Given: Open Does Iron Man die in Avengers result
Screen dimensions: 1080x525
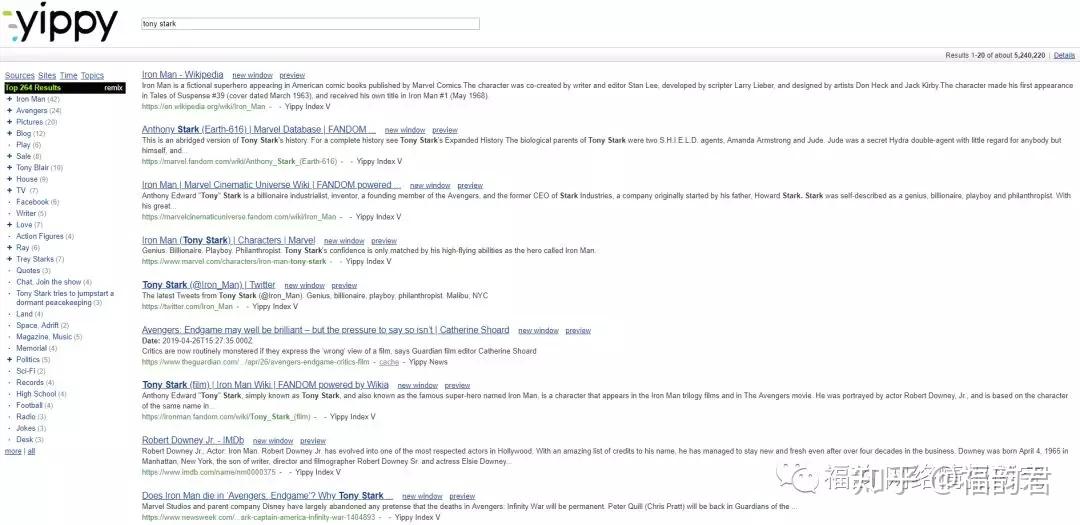Looking at the screenshot, I should click(268, 495).
